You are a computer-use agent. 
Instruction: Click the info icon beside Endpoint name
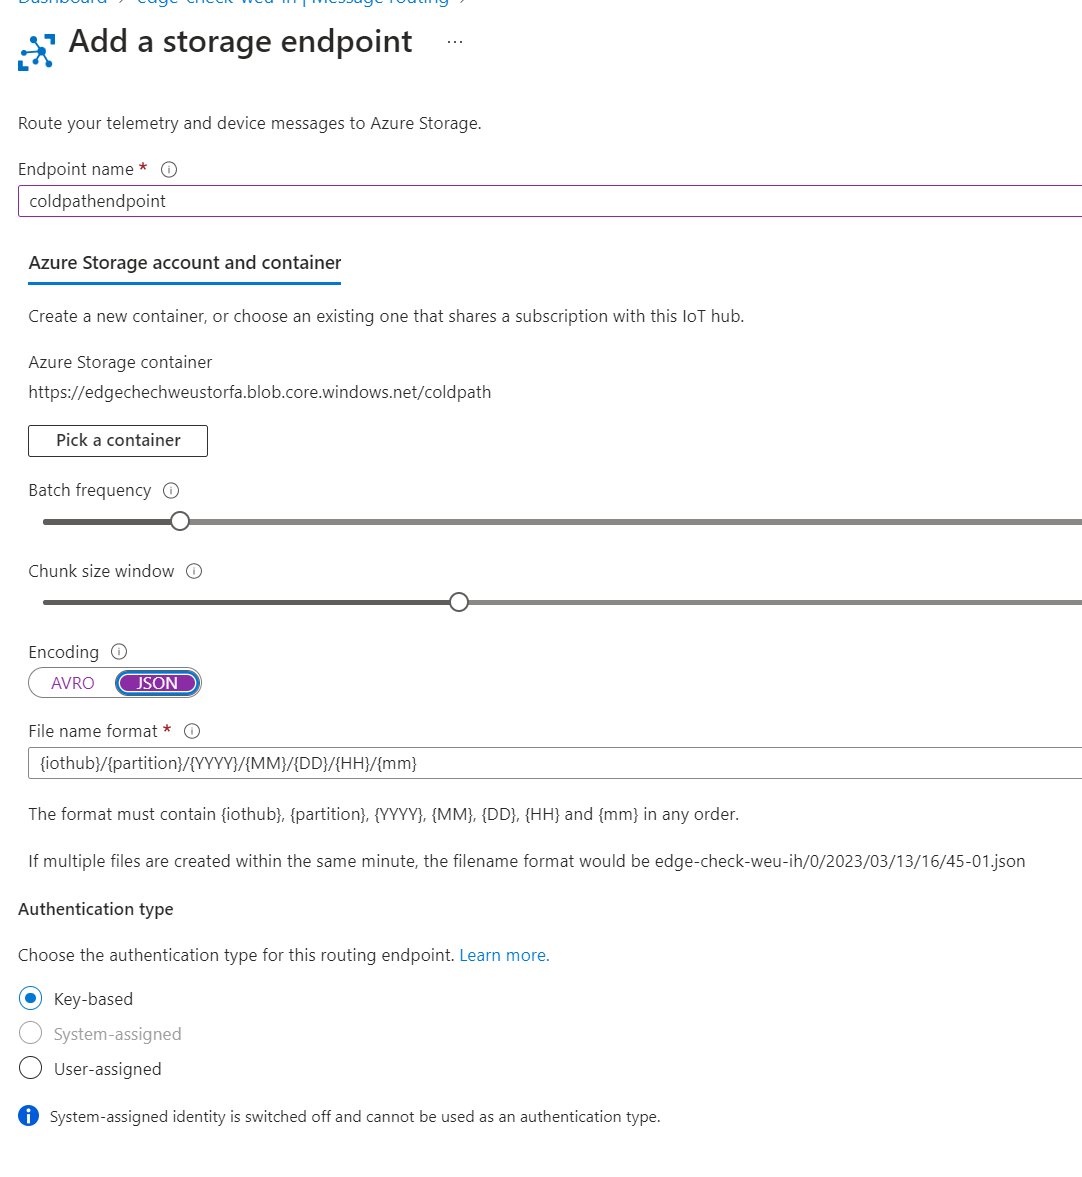(x=168, y=169)
